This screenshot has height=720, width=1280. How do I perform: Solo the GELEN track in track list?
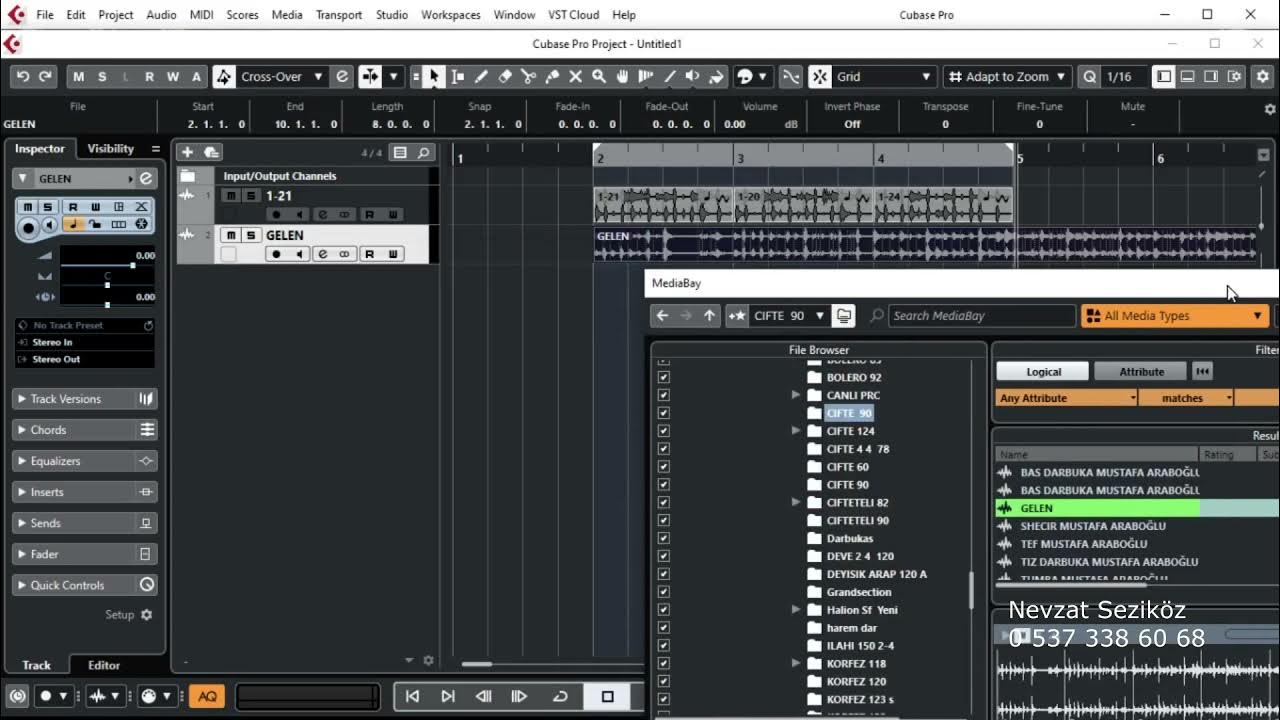coord(251,235)
